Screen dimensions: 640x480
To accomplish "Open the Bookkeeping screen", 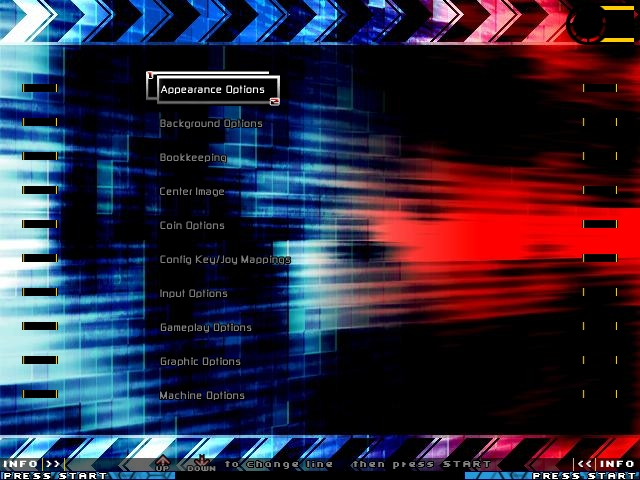I will pyautogui.click(x=193, y=158).
